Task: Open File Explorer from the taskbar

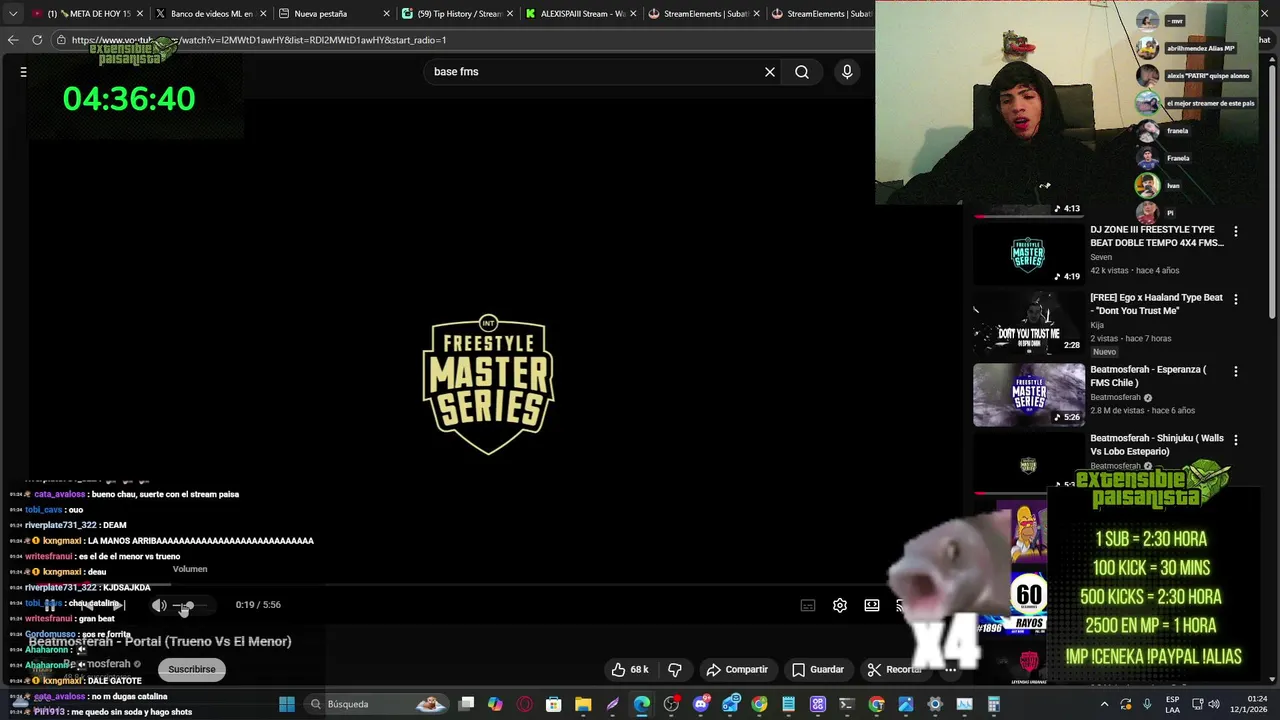Action: [x=583, y=704]
